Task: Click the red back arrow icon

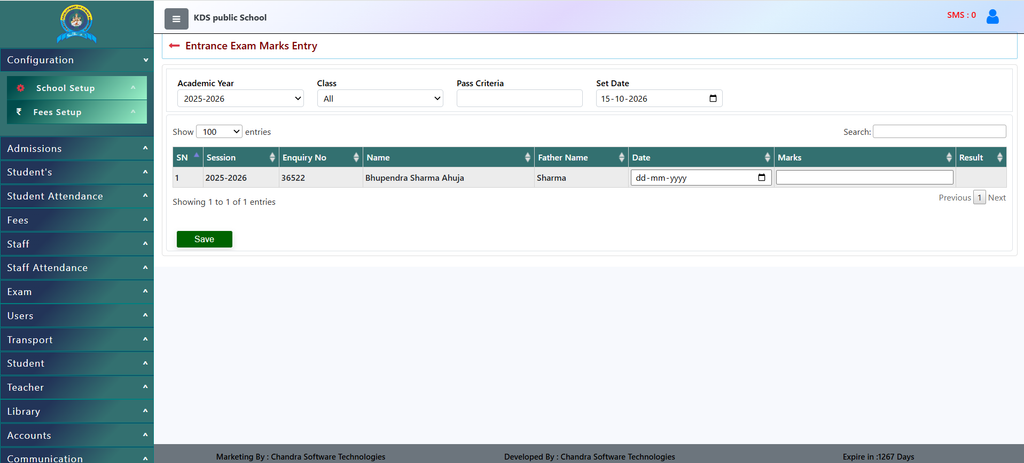Action: pos(174,46)
